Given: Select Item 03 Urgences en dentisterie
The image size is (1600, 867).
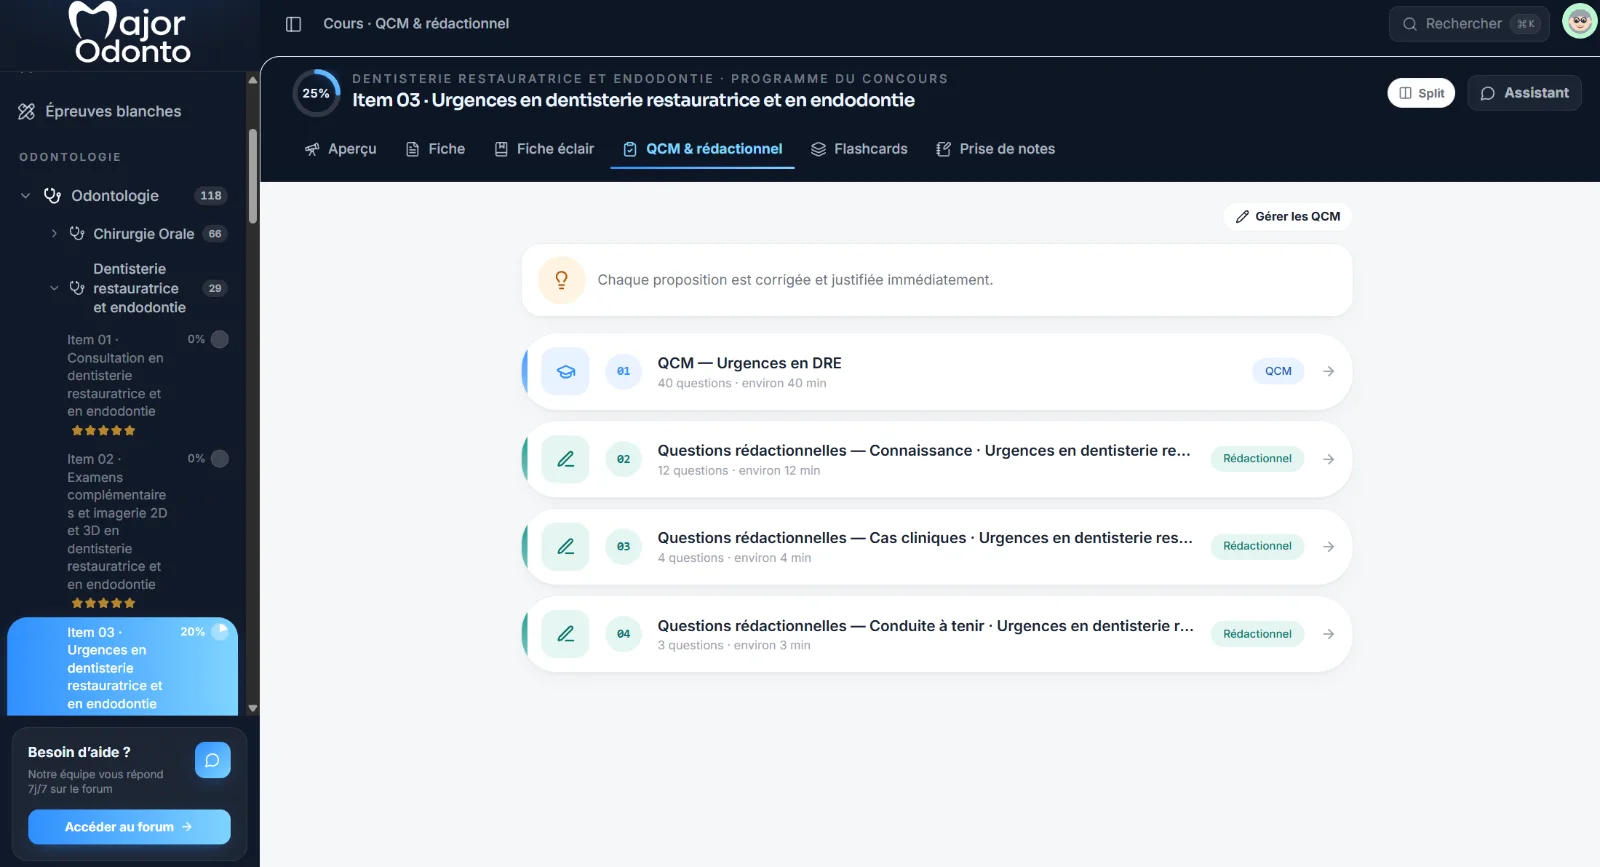Looking at the screenshot, I should pos(123,667).
